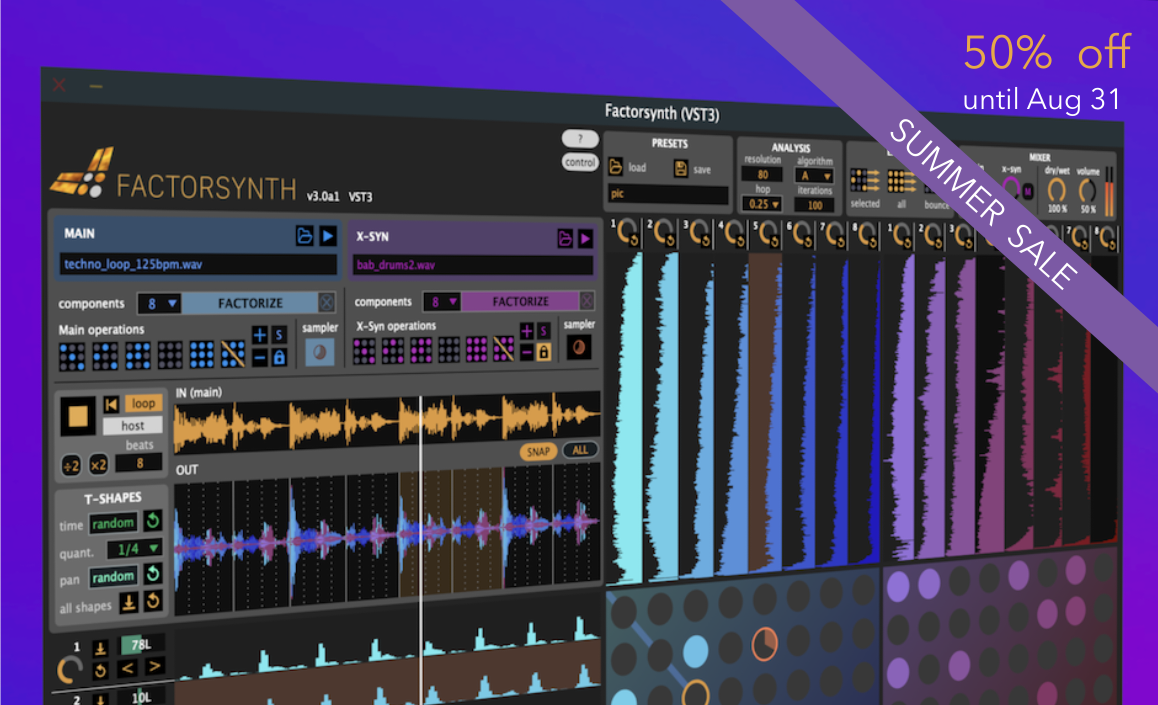Toggle the blue lock in Main operations
The width and height of the screenshot is (1158, 705).
[279, 358]
